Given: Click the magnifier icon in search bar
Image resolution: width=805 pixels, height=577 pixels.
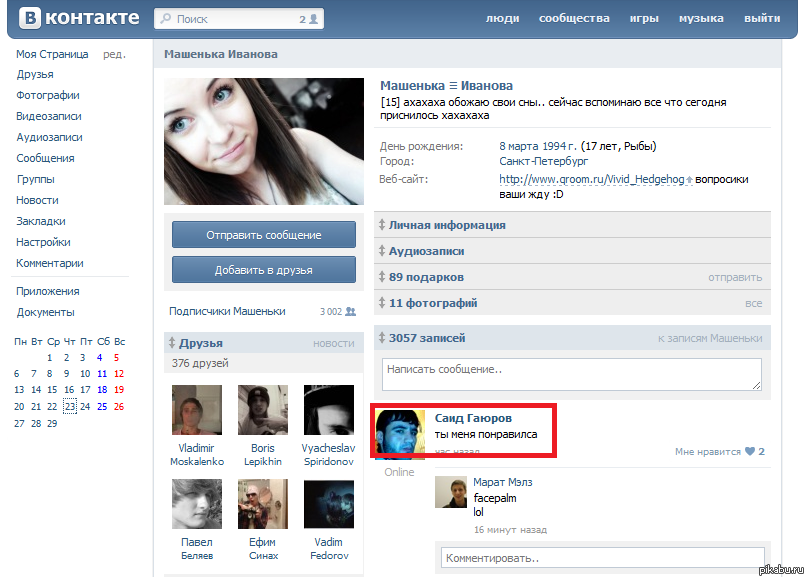Looking at the screenshot, I should point(165,19).
